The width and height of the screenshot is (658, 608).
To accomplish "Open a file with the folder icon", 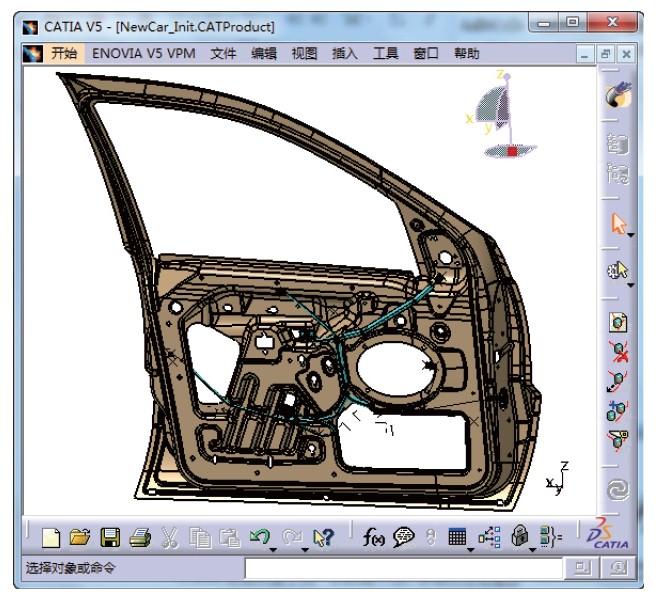I will [80, 538].
